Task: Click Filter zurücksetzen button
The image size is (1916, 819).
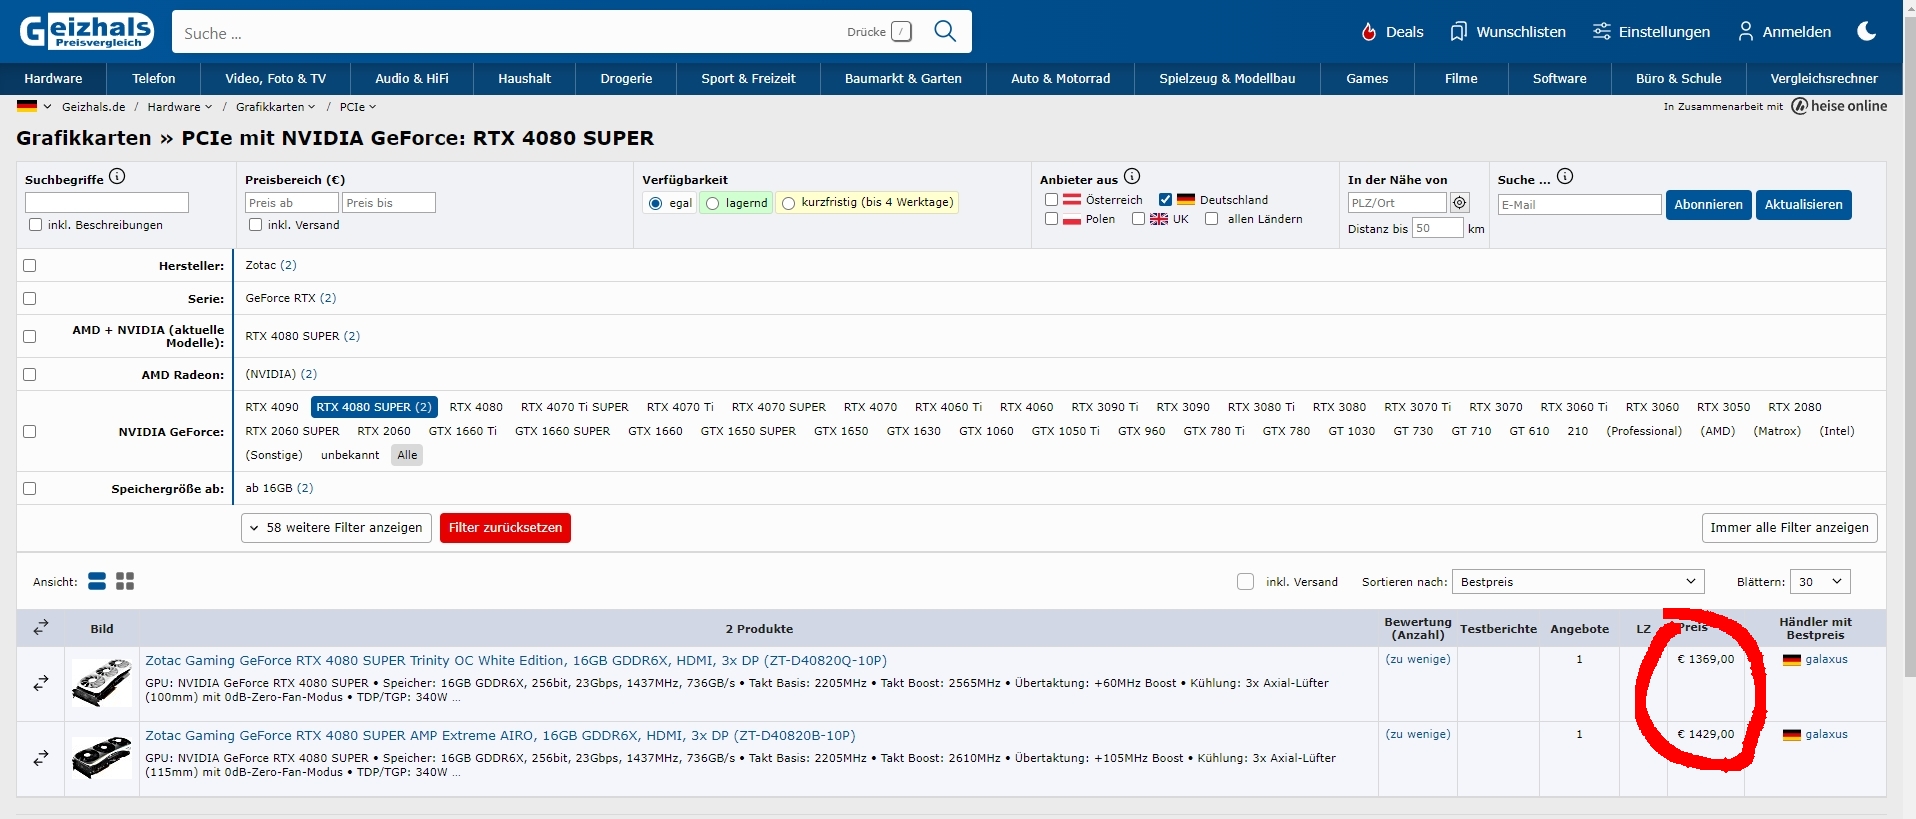Action: coord(505,528)
